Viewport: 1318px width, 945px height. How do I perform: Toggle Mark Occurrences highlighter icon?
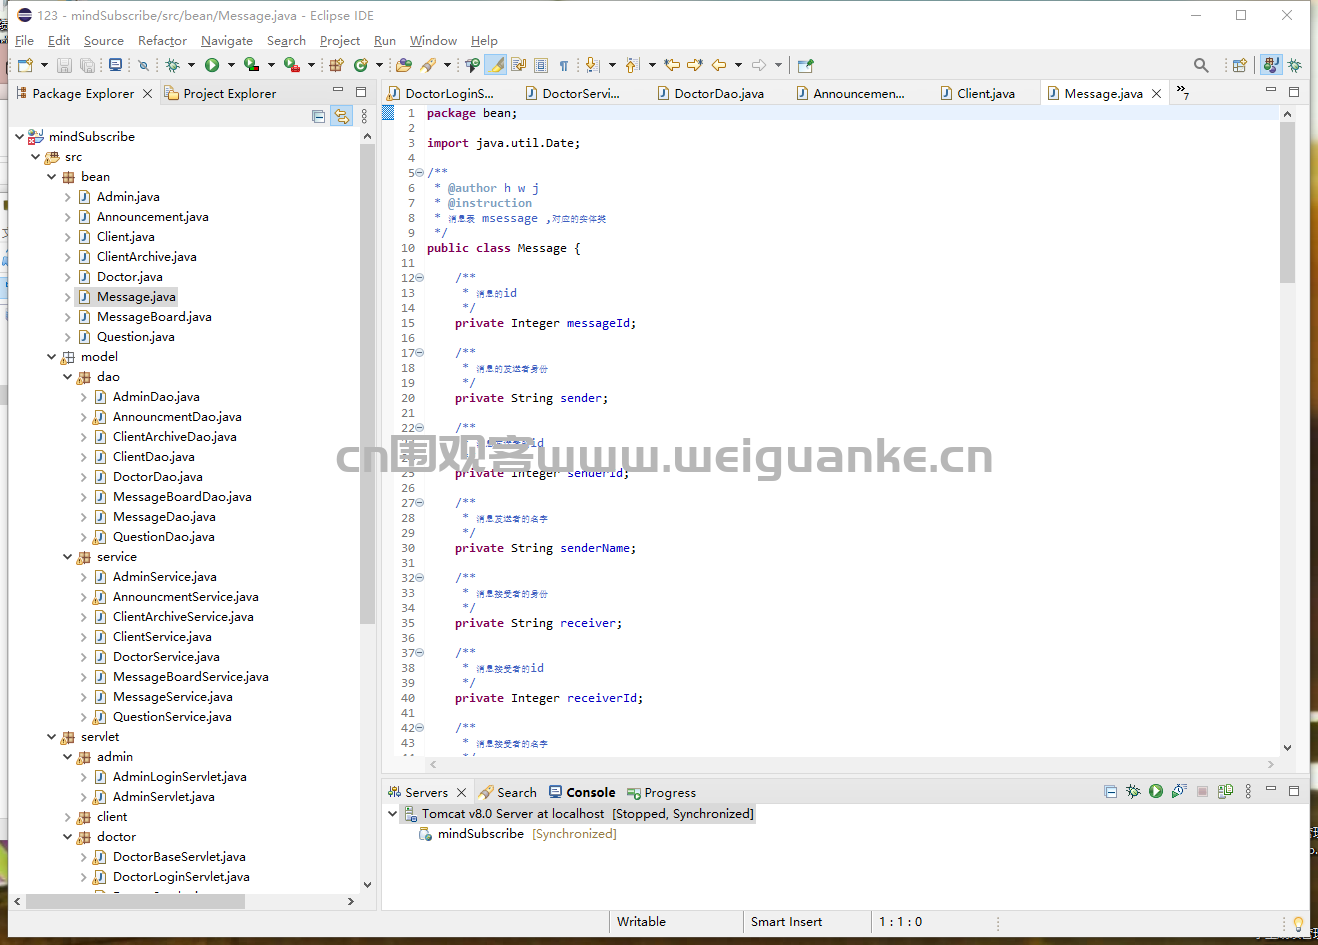pyautogui.click(x=496, y=65)
